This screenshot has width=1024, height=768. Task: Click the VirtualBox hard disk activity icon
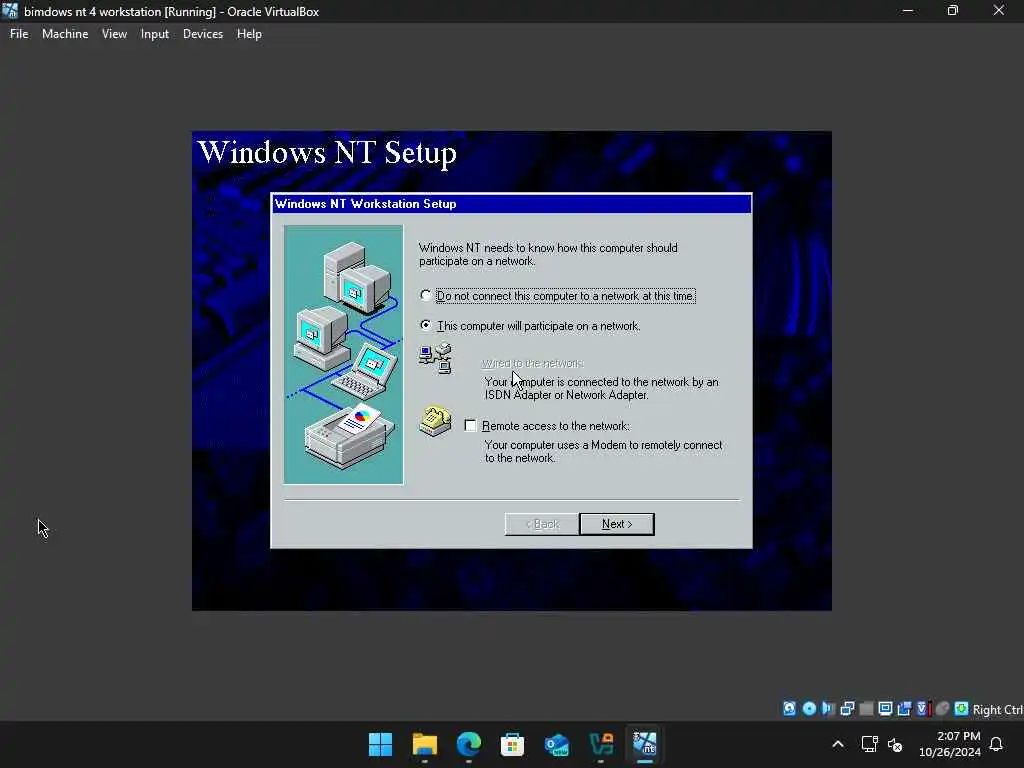point(790,709)
